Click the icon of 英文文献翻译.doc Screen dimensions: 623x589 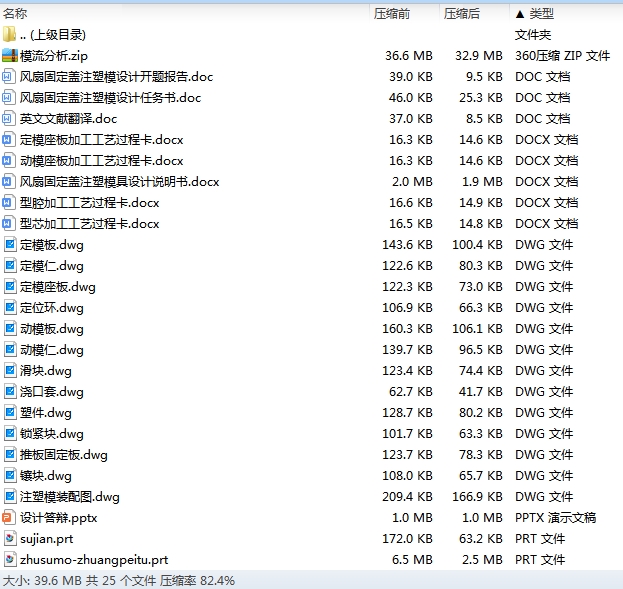8,118
